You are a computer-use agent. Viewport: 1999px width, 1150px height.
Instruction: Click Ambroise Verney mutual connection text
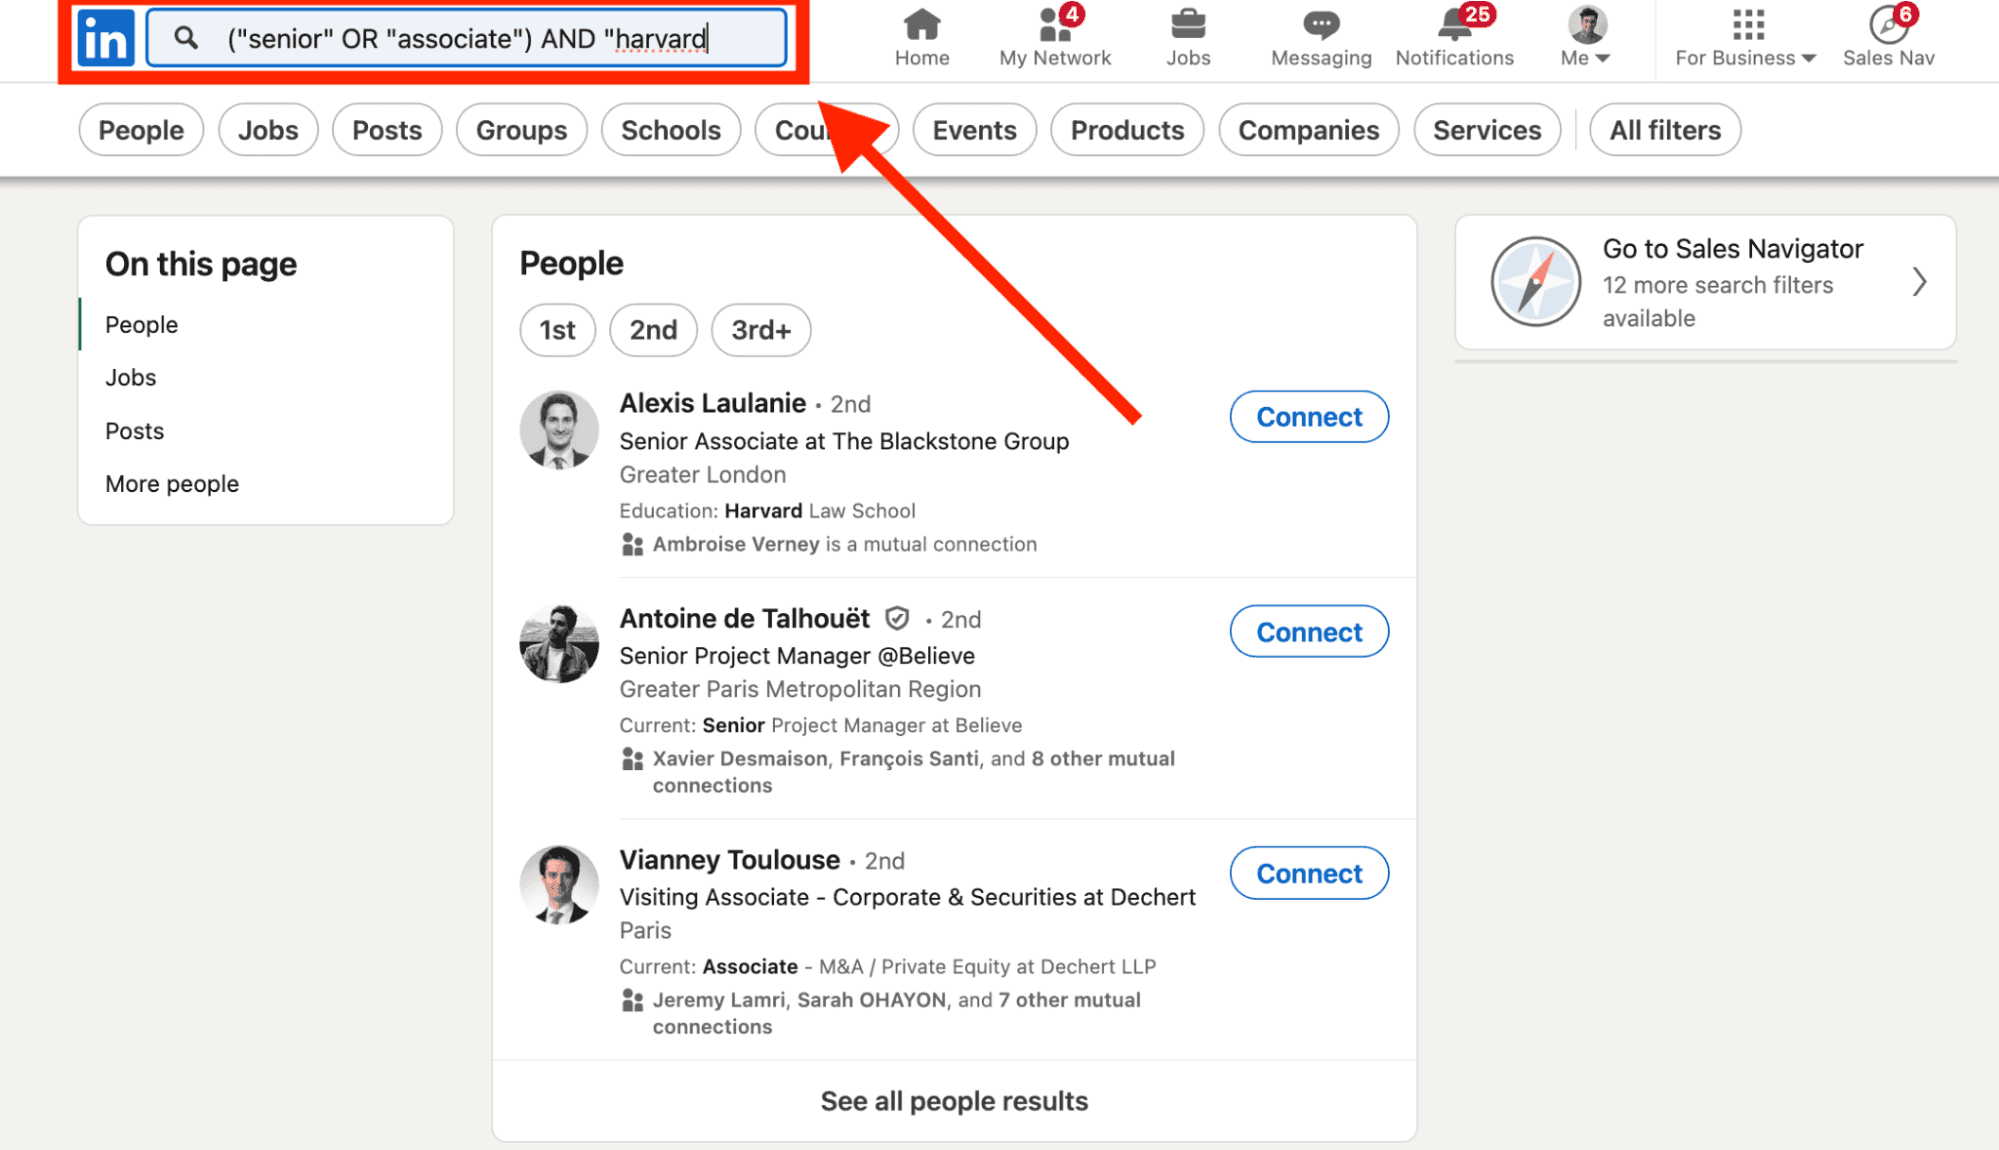click(x=845, y=545)
